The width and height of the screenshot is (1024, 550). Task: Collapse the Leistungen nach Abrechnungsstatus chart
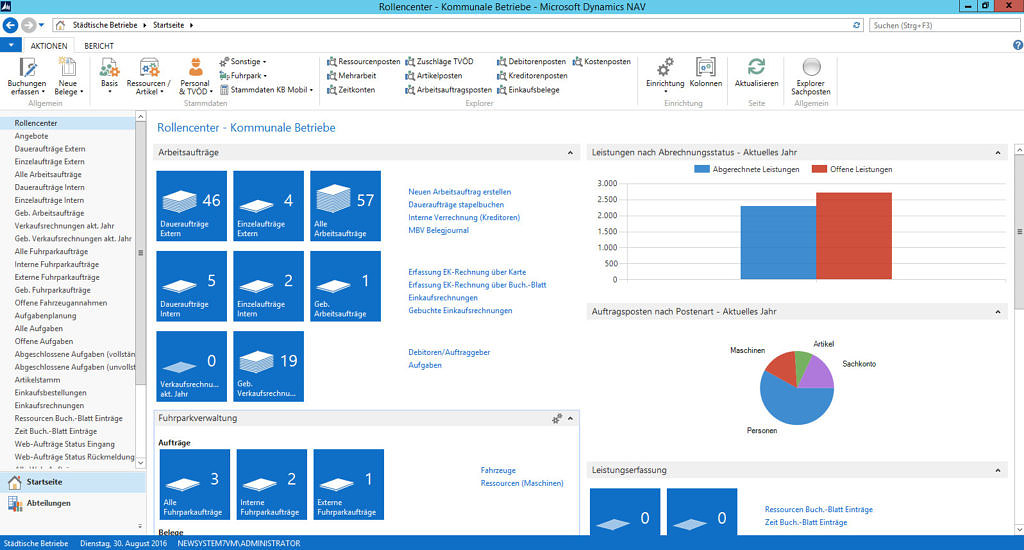coord(998,153)
